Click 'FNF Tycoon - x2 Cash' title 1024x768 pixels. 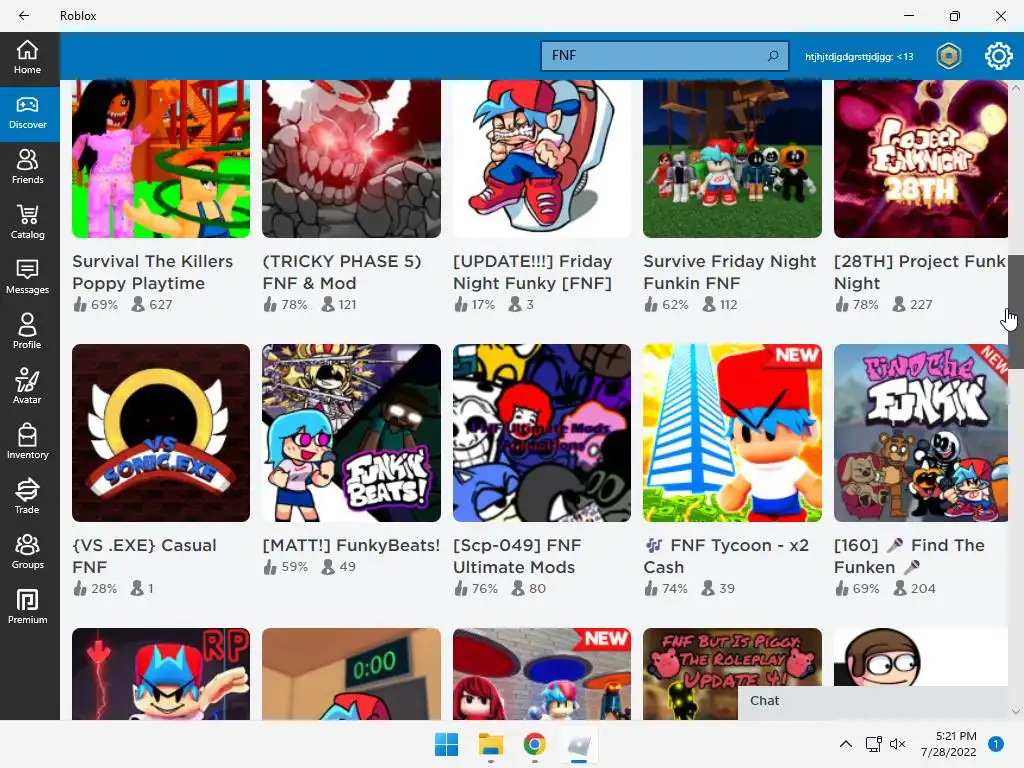(726, 556)
